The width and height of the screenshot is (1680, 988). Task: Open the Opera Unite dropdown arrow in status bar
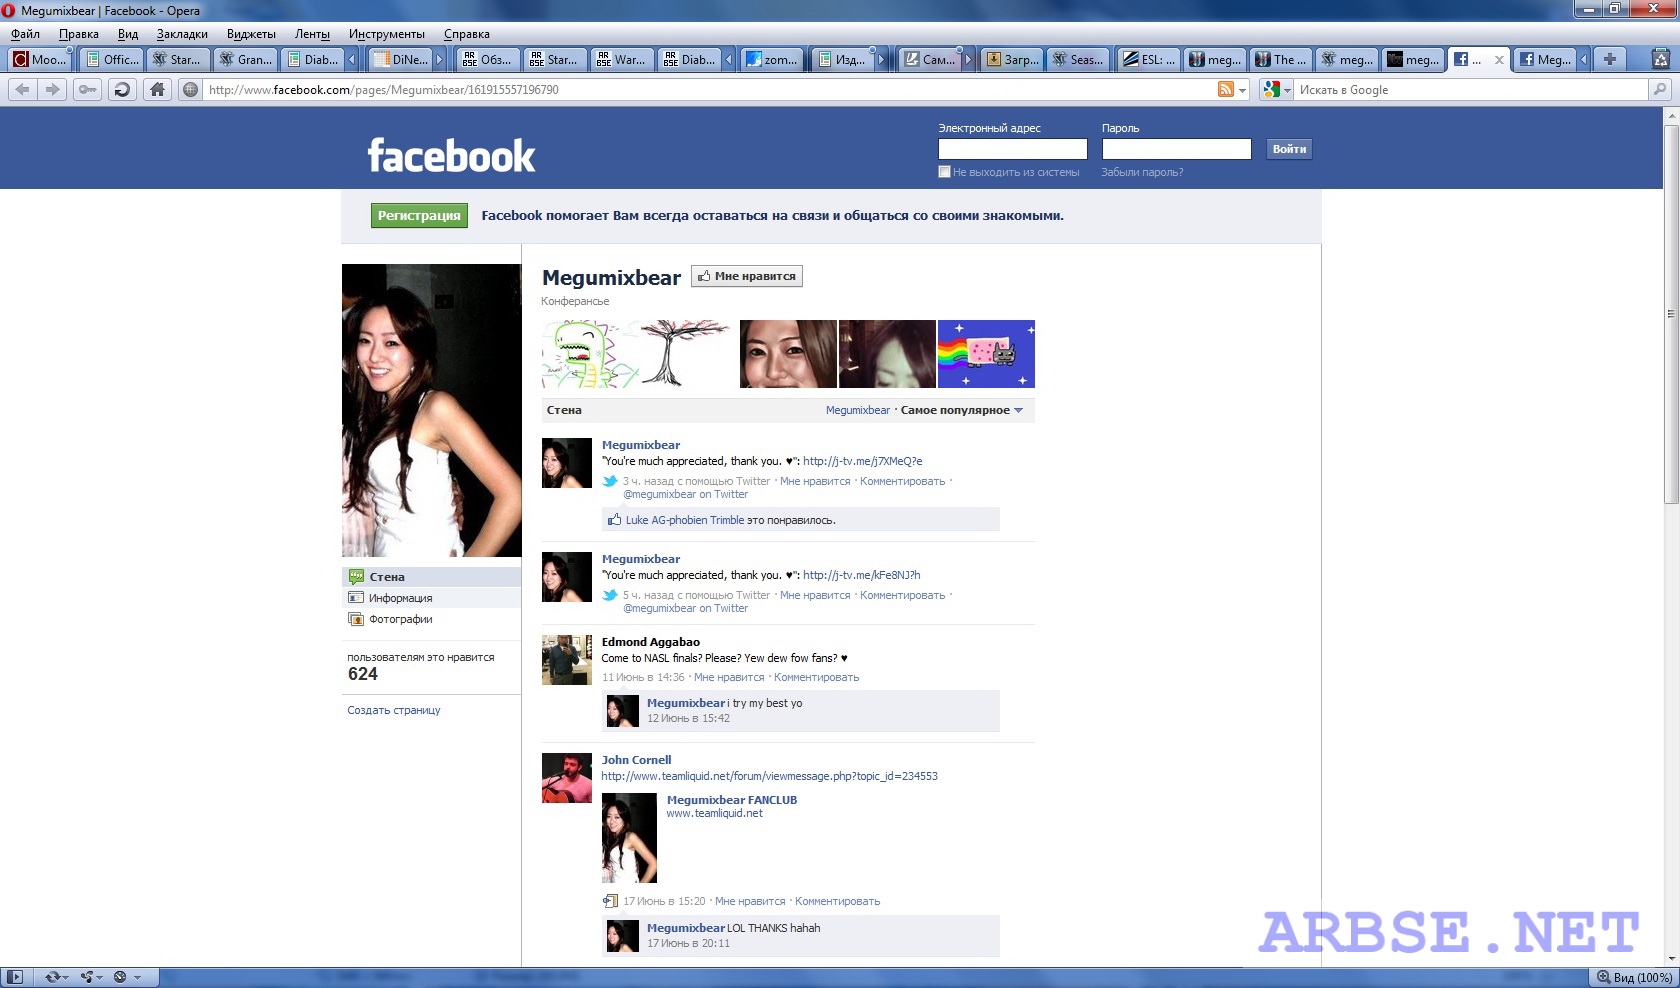click(x=101, y=977)
